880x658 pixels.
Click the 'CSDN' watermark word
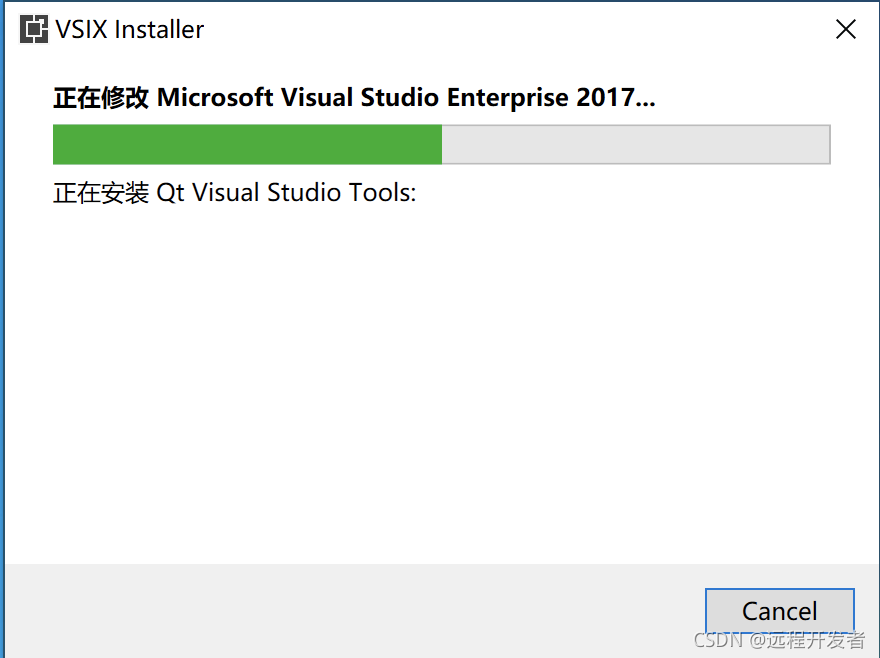tap(718, 640)
